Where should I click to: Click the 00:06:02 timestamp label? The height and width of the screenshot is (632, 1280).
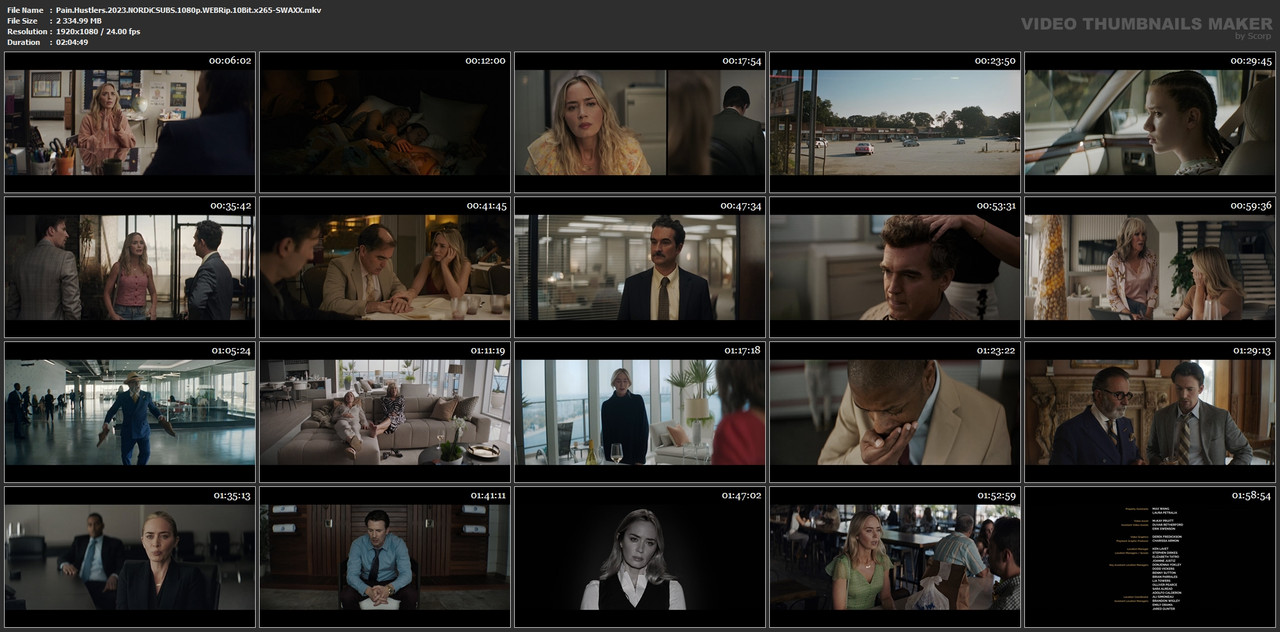(x=230, y=61)
